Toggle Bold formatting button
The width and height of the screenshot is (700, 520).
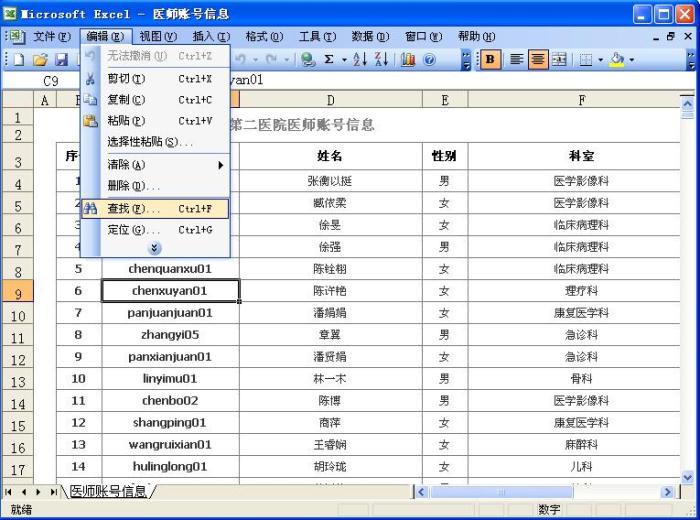point(492,60)
